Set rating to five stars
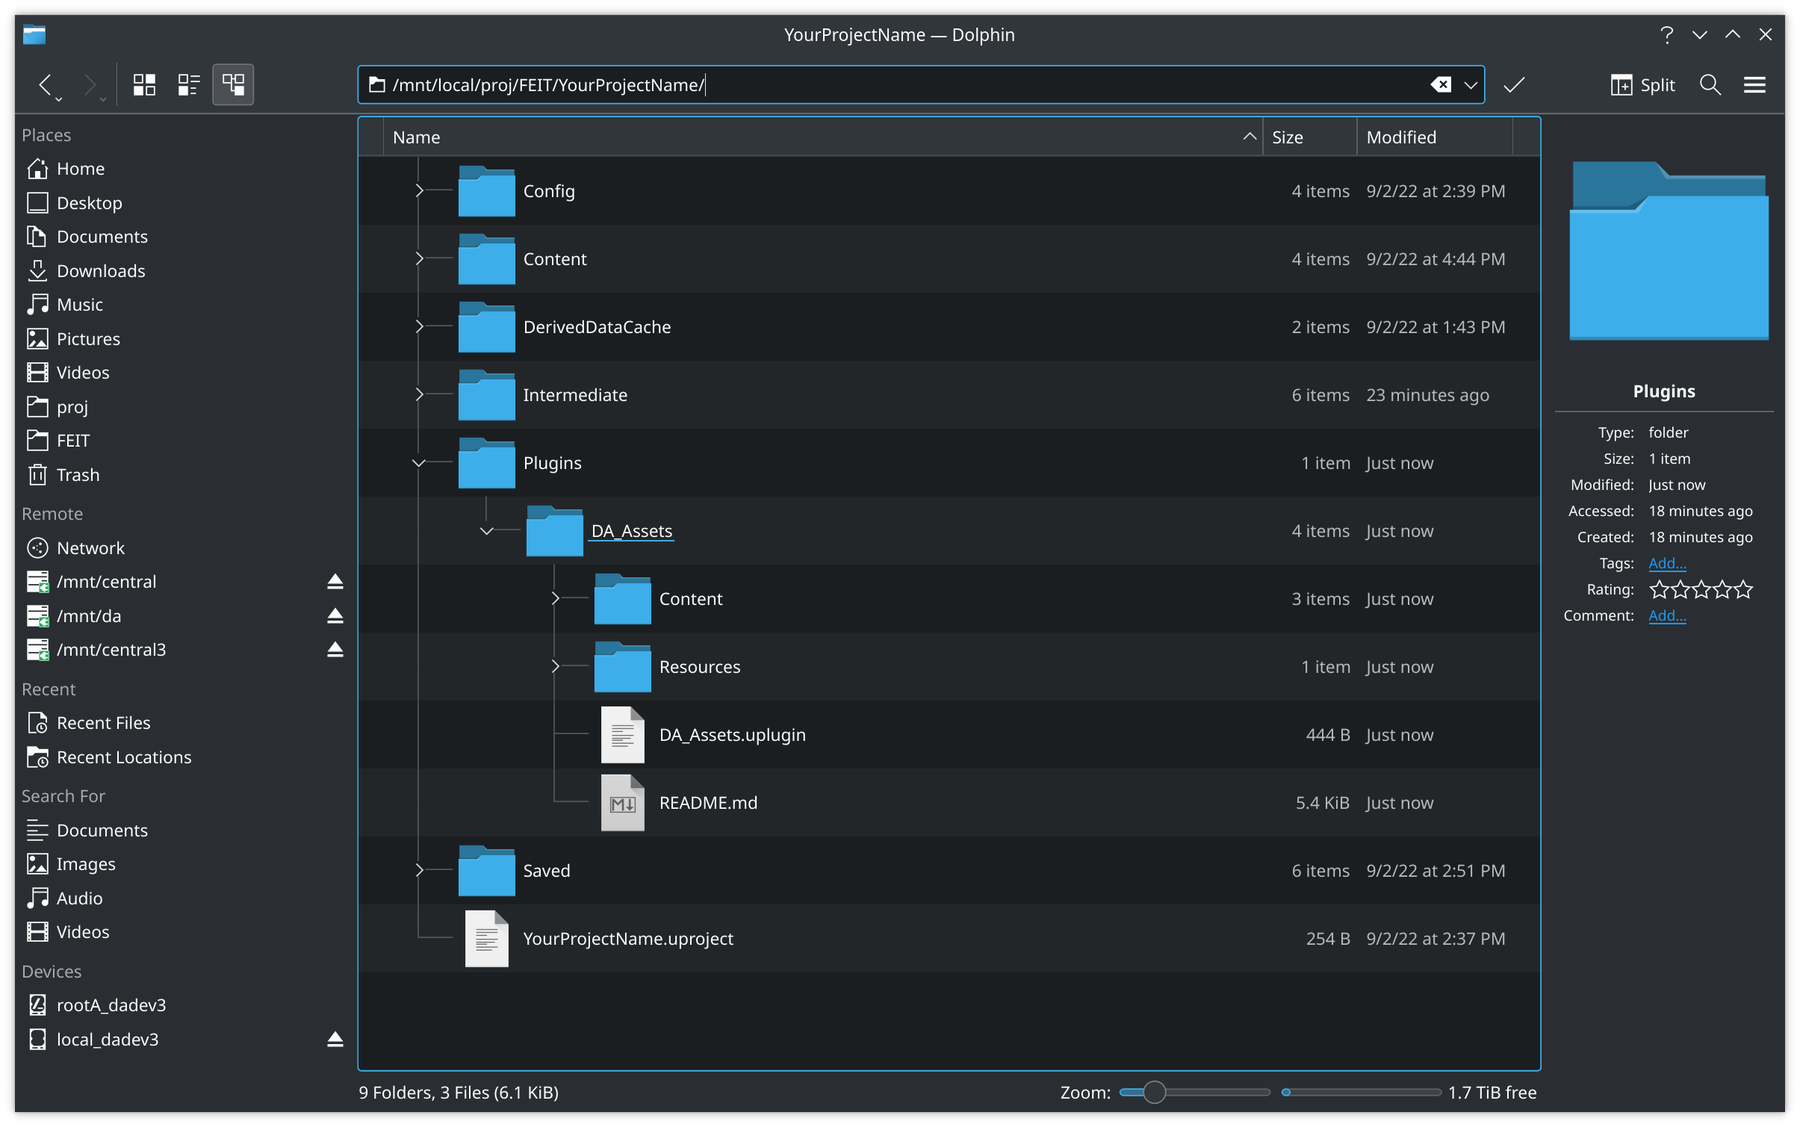The image size is (1800, 1127). coord(1743,590)
